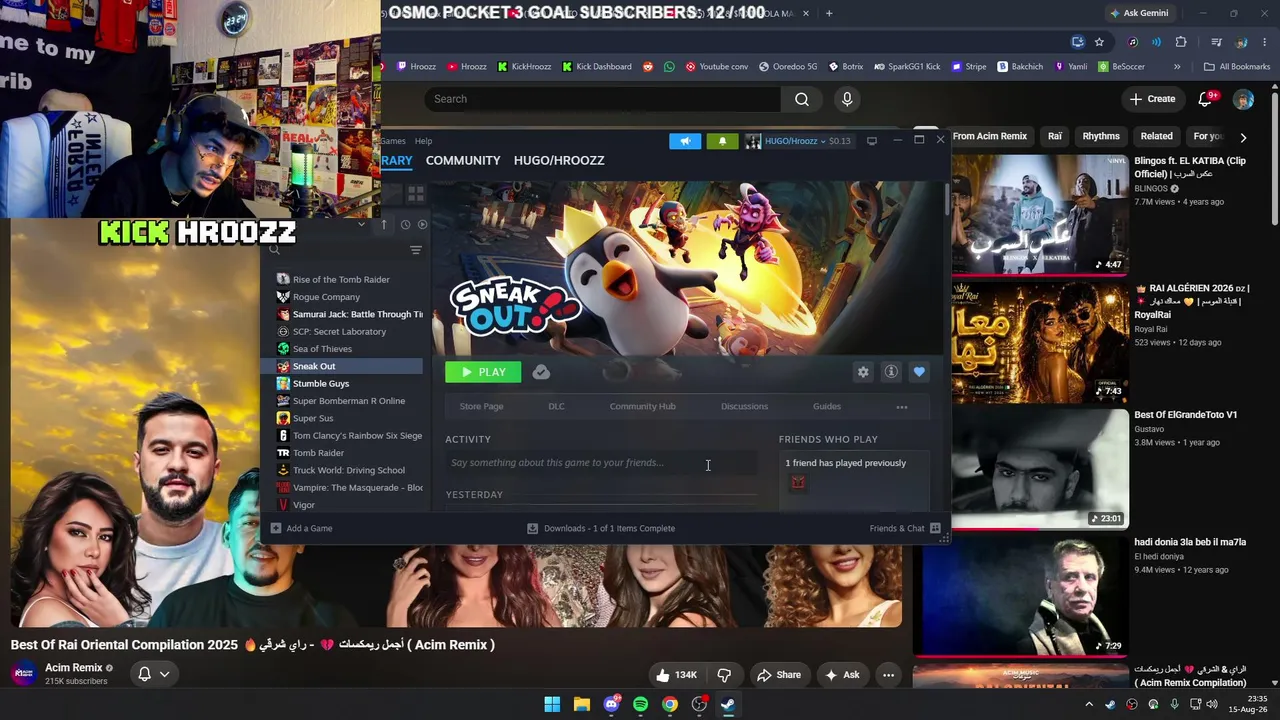Screen dimensions: 1280x720
Task: Click ready-to-play filter icon in Steam library
Action: point(422,225)
